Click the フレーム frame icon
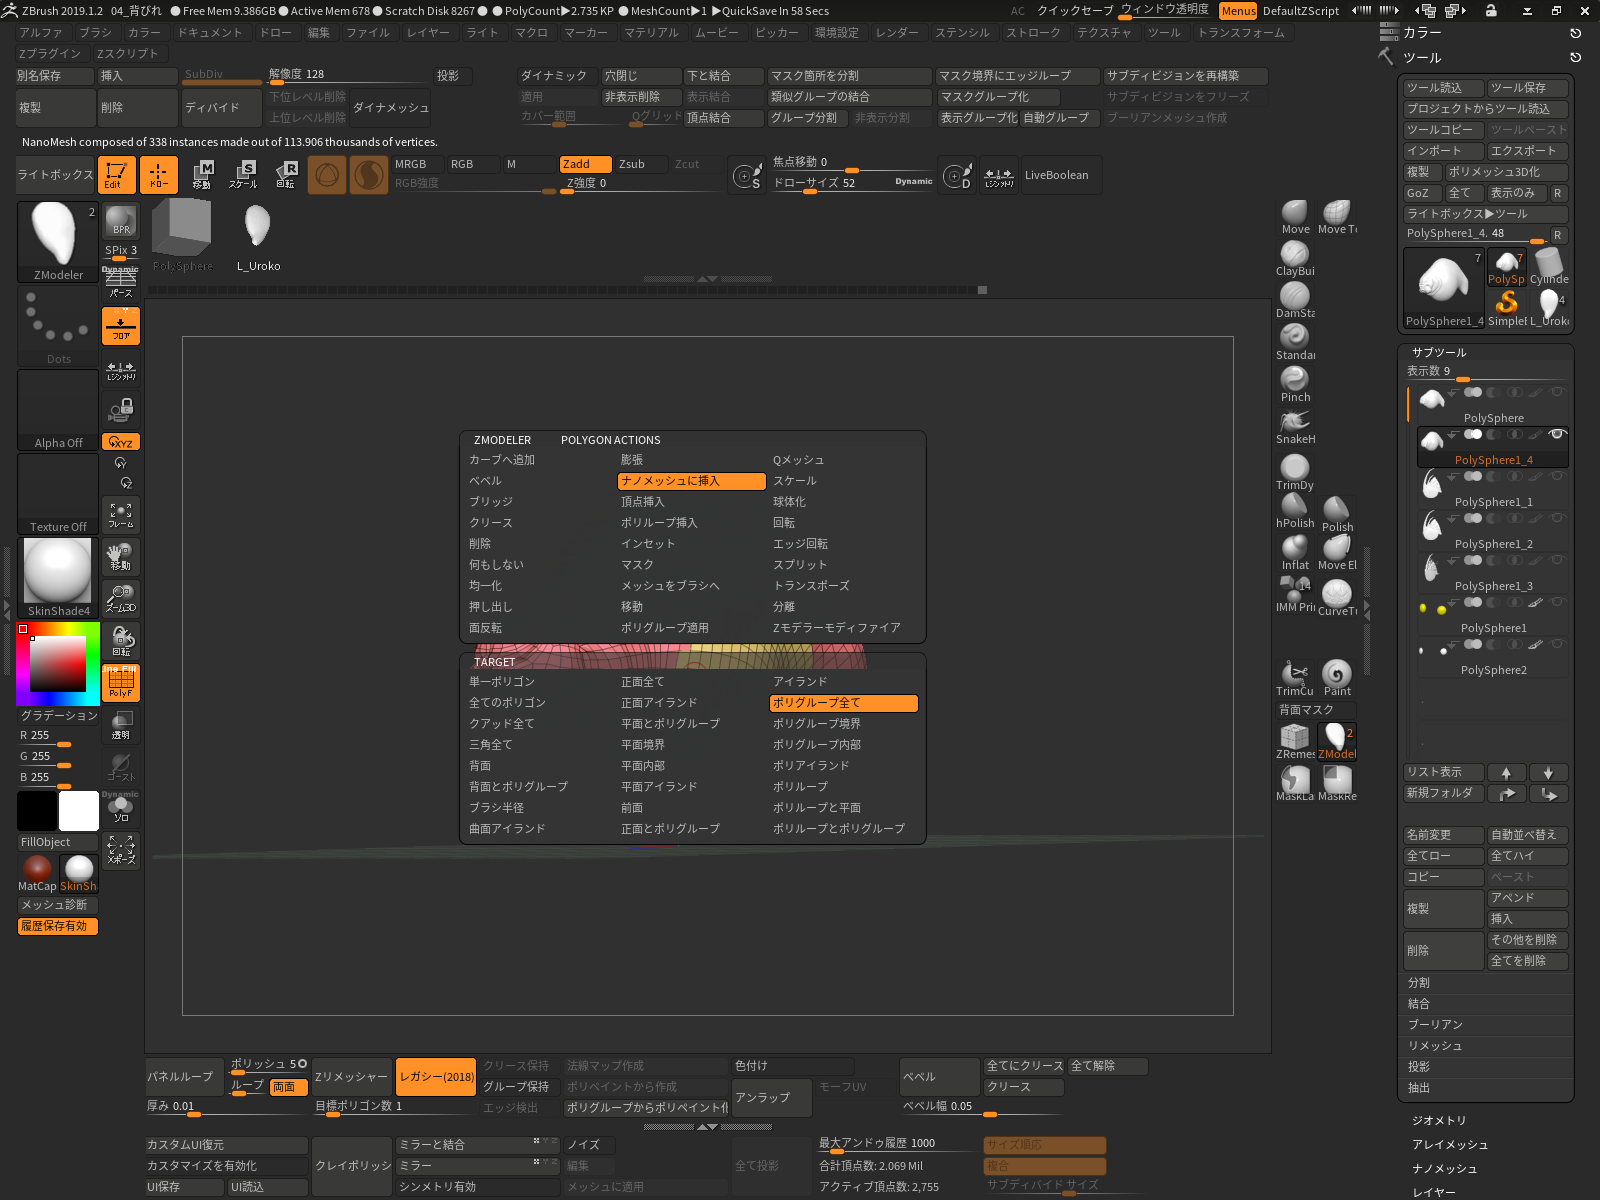Screen dimensions: 1600x1200 (120, 515)
